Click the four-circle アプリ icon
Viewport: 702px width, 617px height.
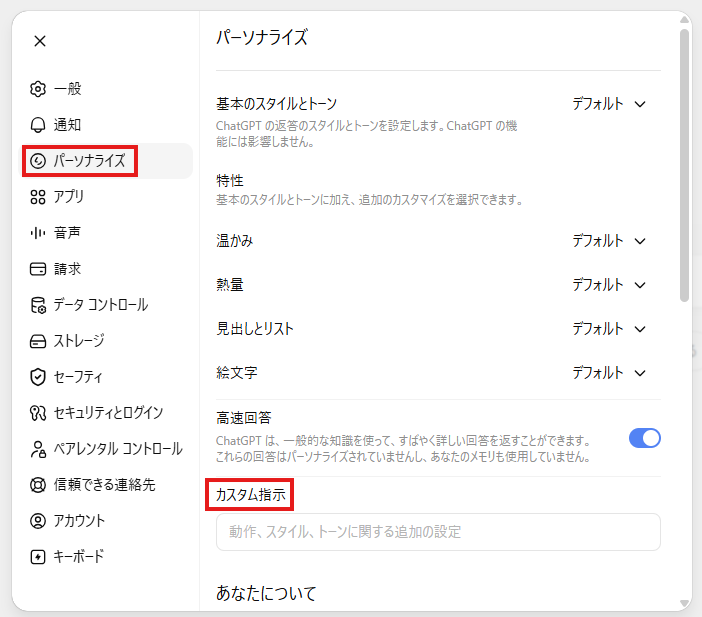coord(38,197)
